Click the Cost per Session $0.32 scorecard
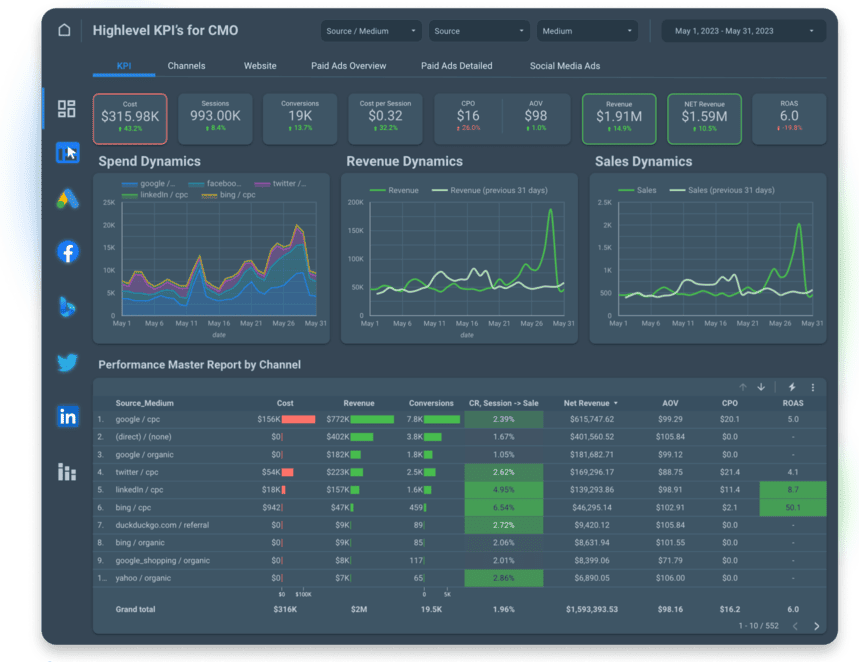Screen dimensions: 859x662 (x=385, y=119)
